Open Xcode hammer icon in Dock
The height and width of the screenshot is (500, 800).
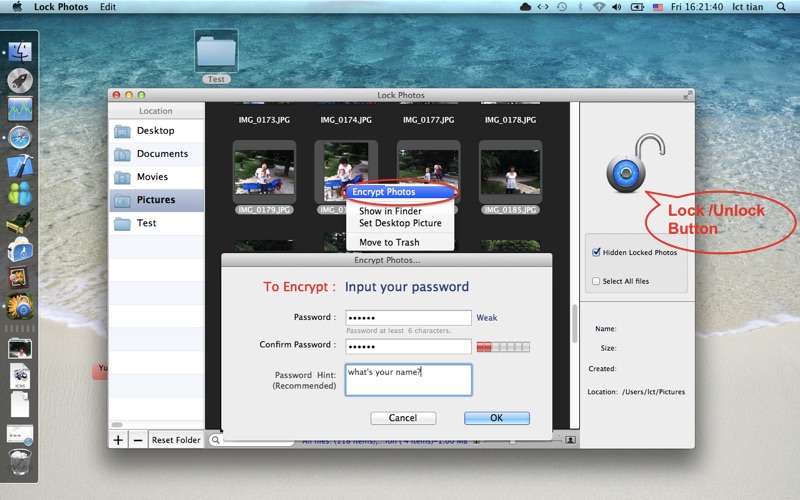click(x=20, y=166)
